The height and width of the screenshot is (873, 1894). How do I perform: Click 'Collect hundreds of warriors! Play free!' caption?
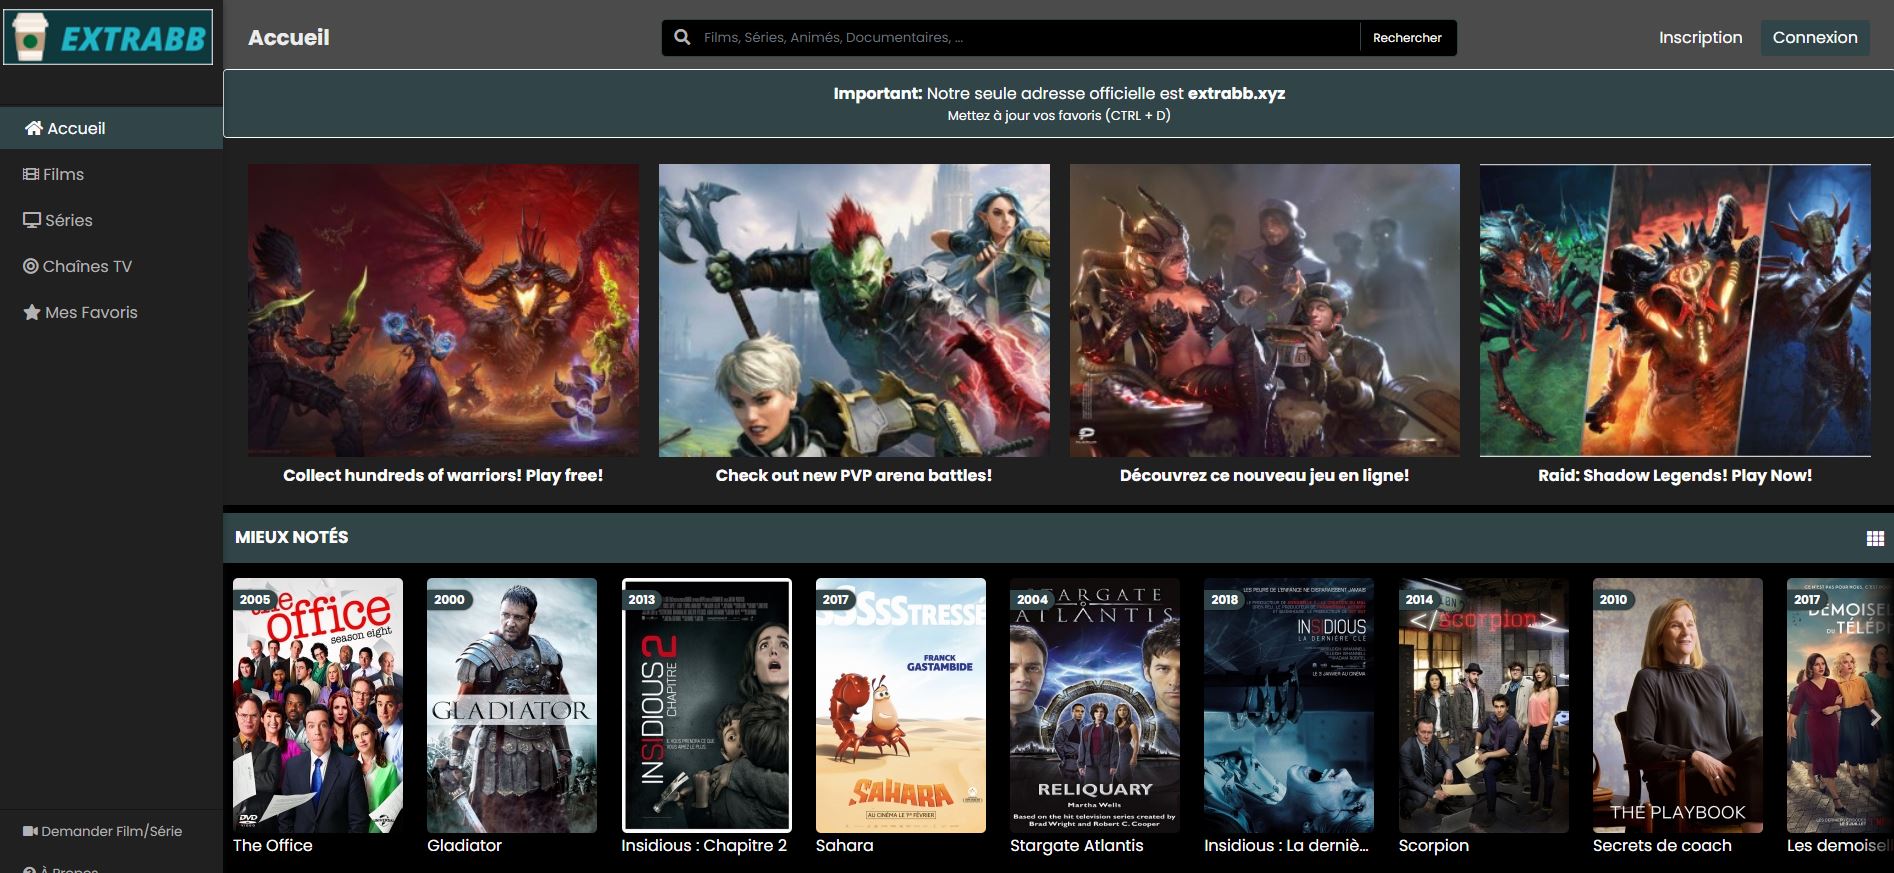coord(443,475)
